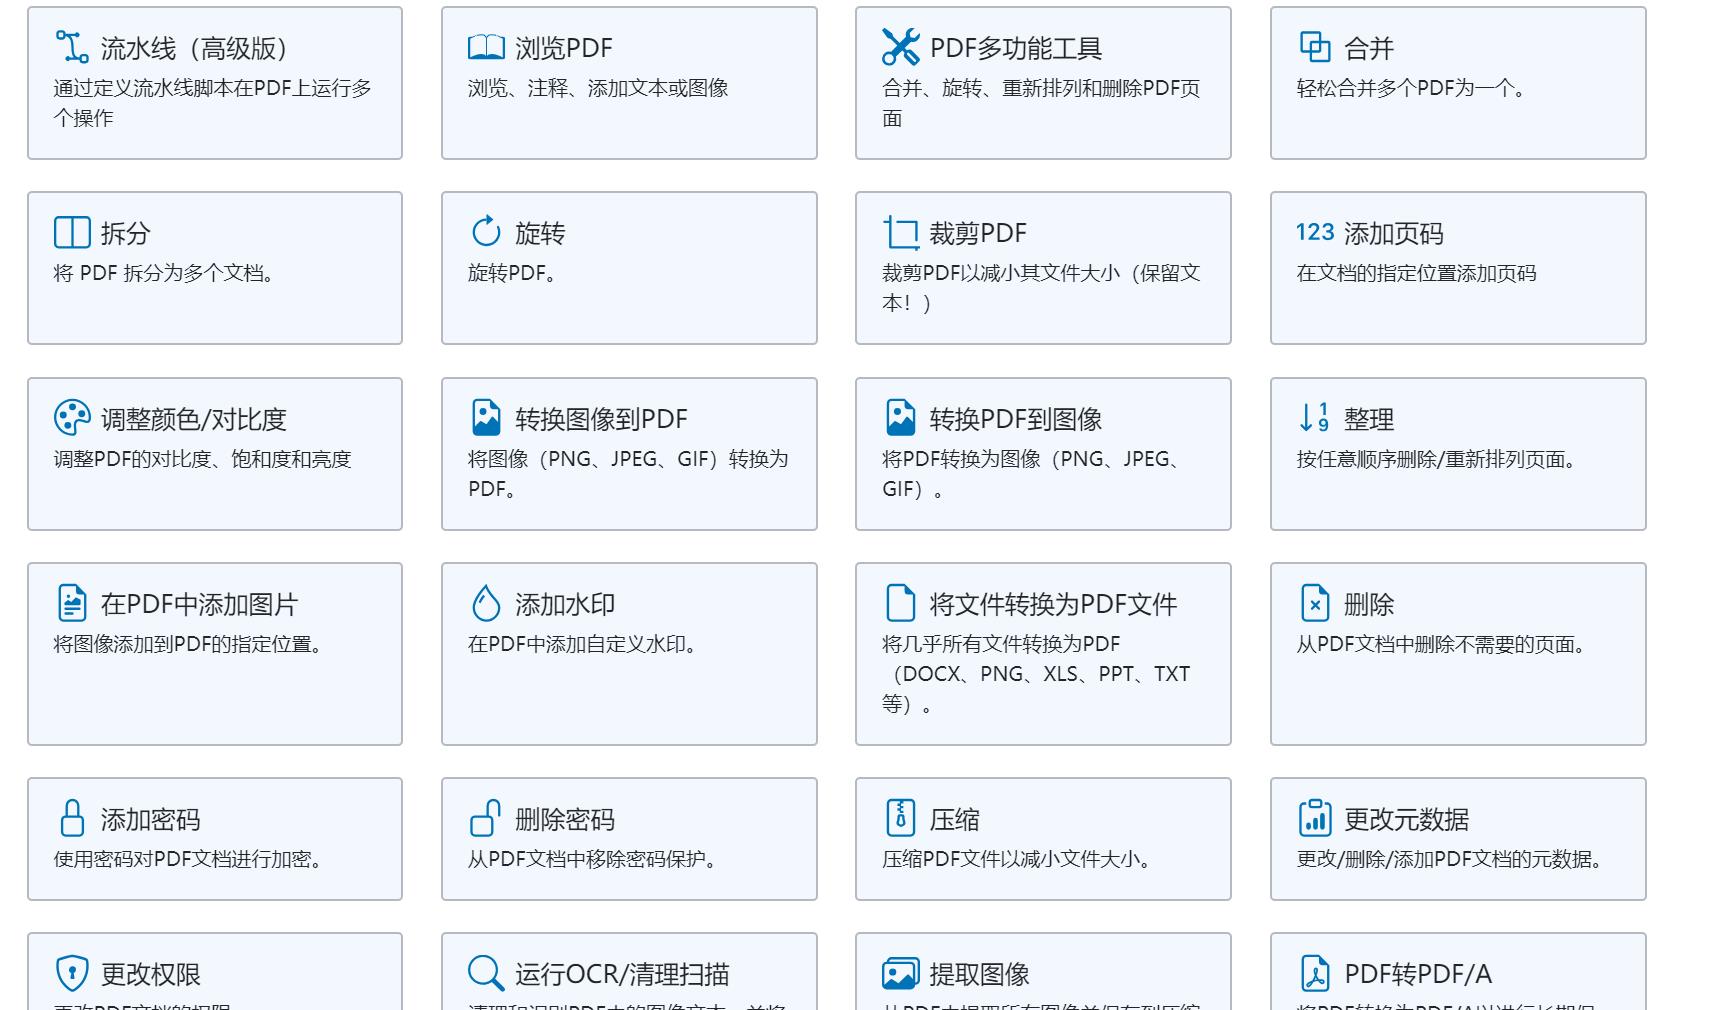Click the blank file icon for 将文件转换为PDF文件
Image resolution: width=1728 pixels, height=1010 pixels.
click(900, 603)
